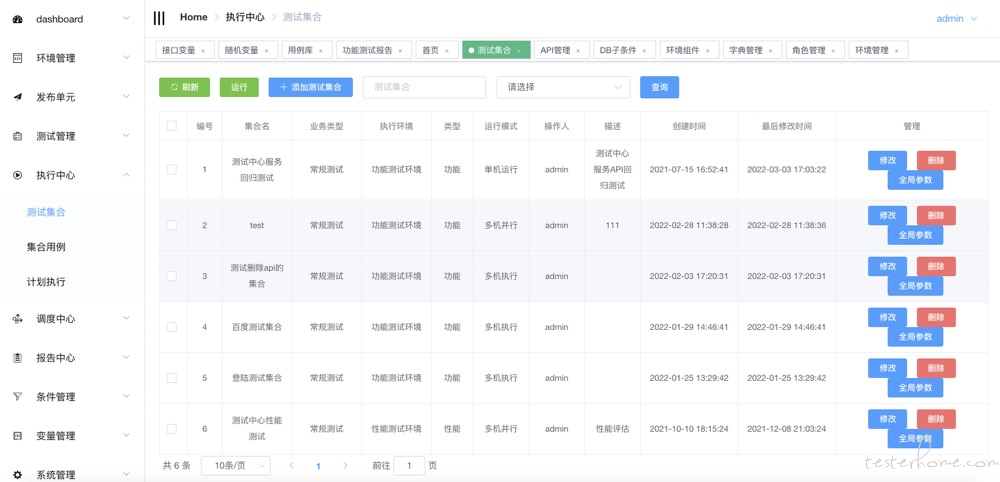
Task: Click the 环境管理 sidebar icon
Action: point(18,58)
